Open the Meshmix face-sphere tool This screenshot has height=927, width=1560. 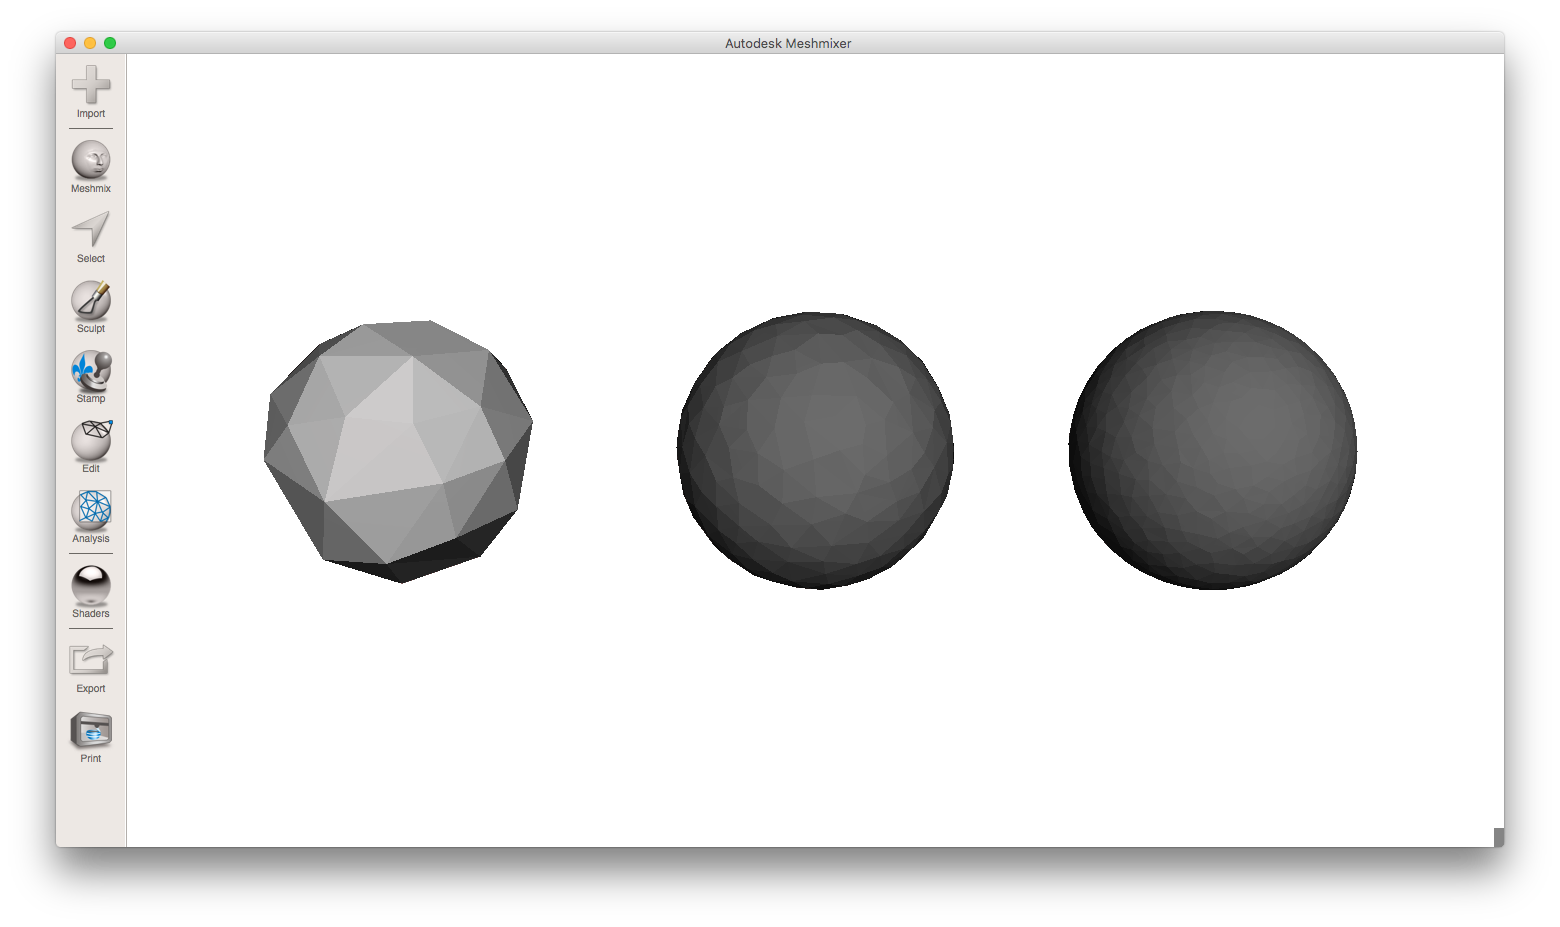click(91, 160)
